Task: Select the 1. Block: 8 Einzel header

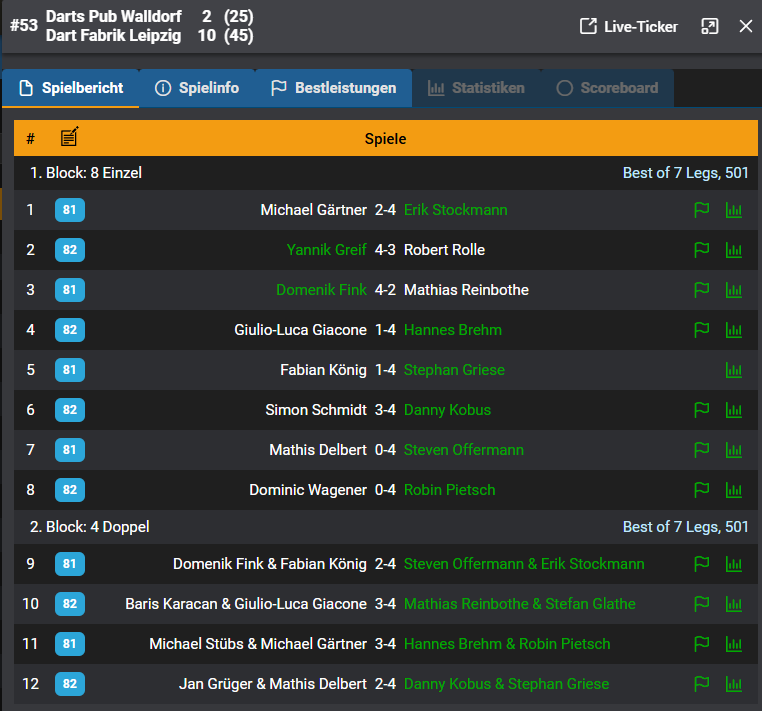Action: [x=86, y=173]
